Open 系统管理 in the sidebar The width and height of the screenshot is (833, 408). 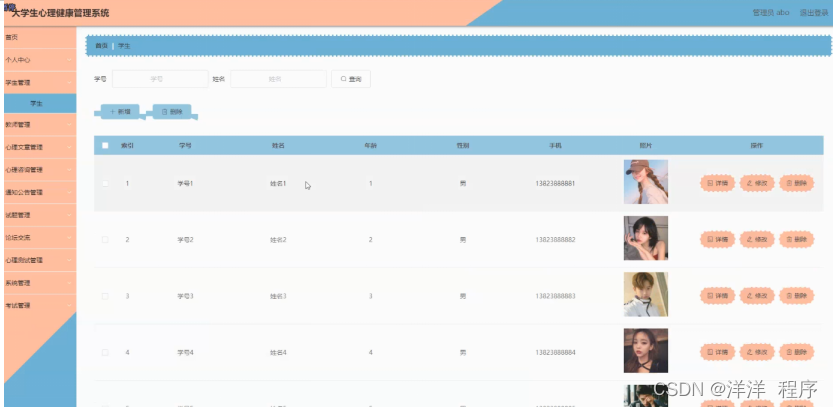40,283
